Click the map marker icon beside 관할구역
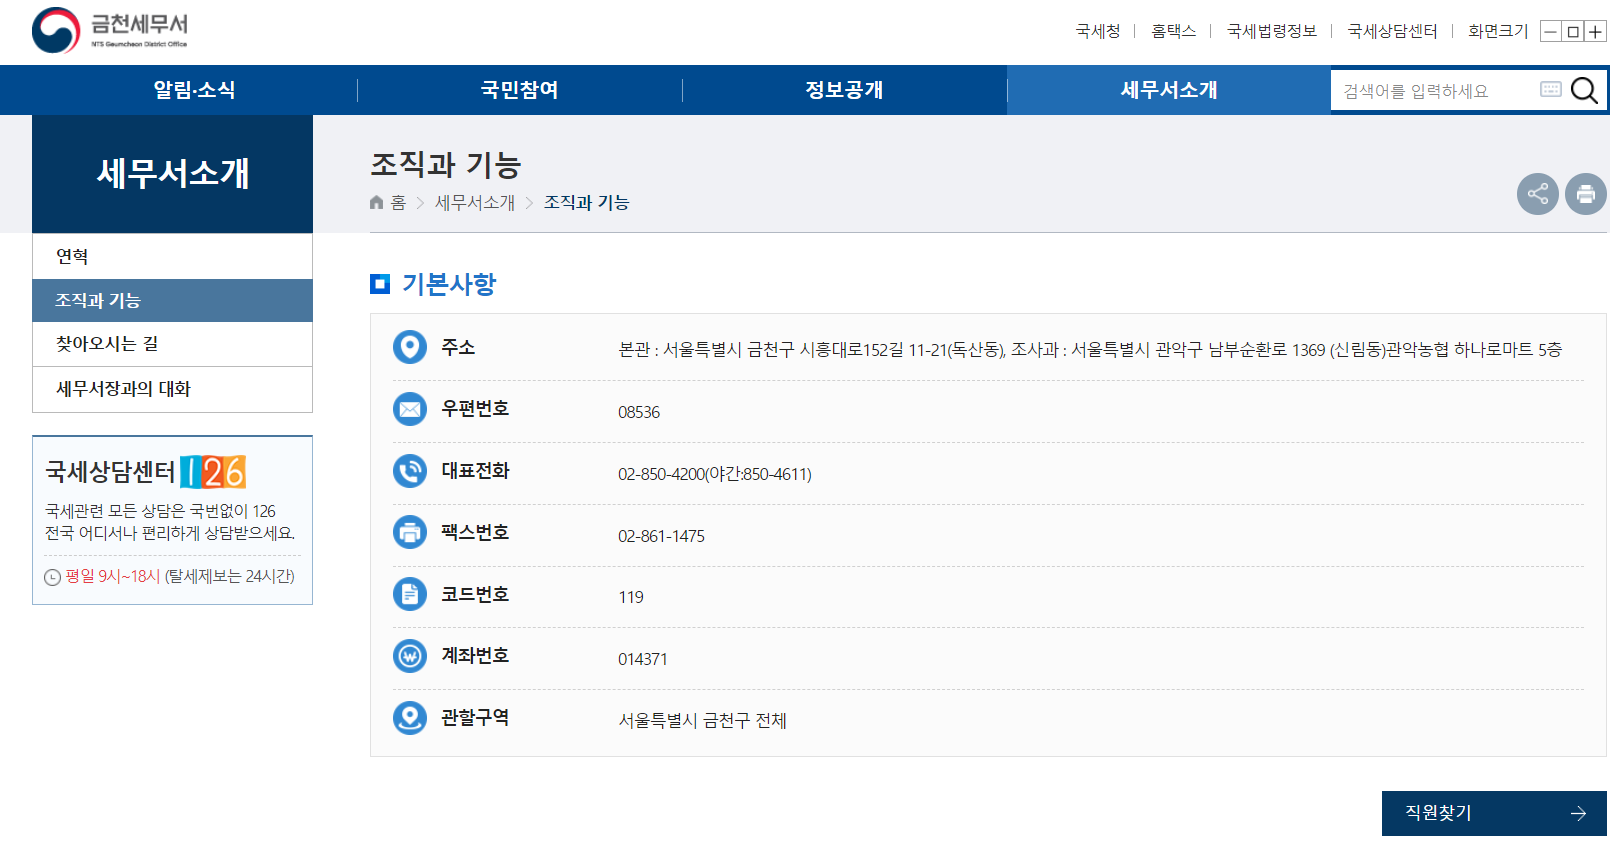This screenshot has height=844, width=1610. 410,717
